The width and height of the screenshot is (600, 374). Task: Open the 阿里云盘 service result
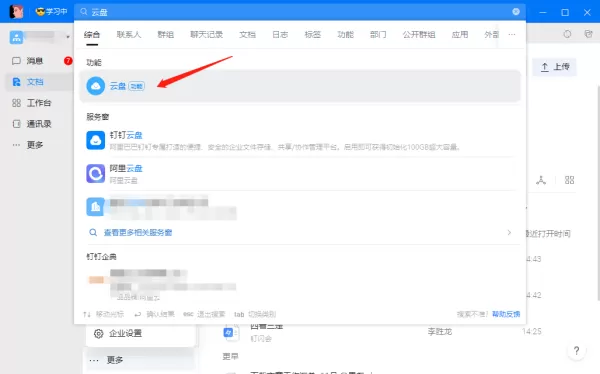300,174
